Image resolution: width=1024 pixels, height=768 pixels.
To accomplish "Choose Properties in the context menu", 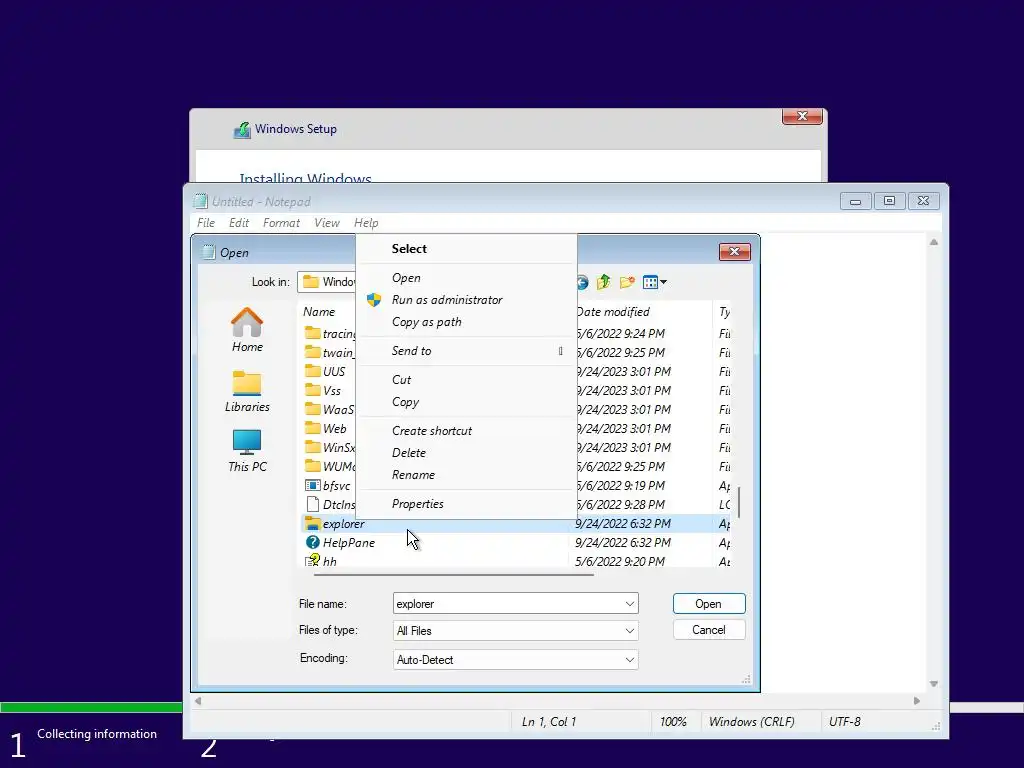I will pyautogui.click(x=466, y=504).
